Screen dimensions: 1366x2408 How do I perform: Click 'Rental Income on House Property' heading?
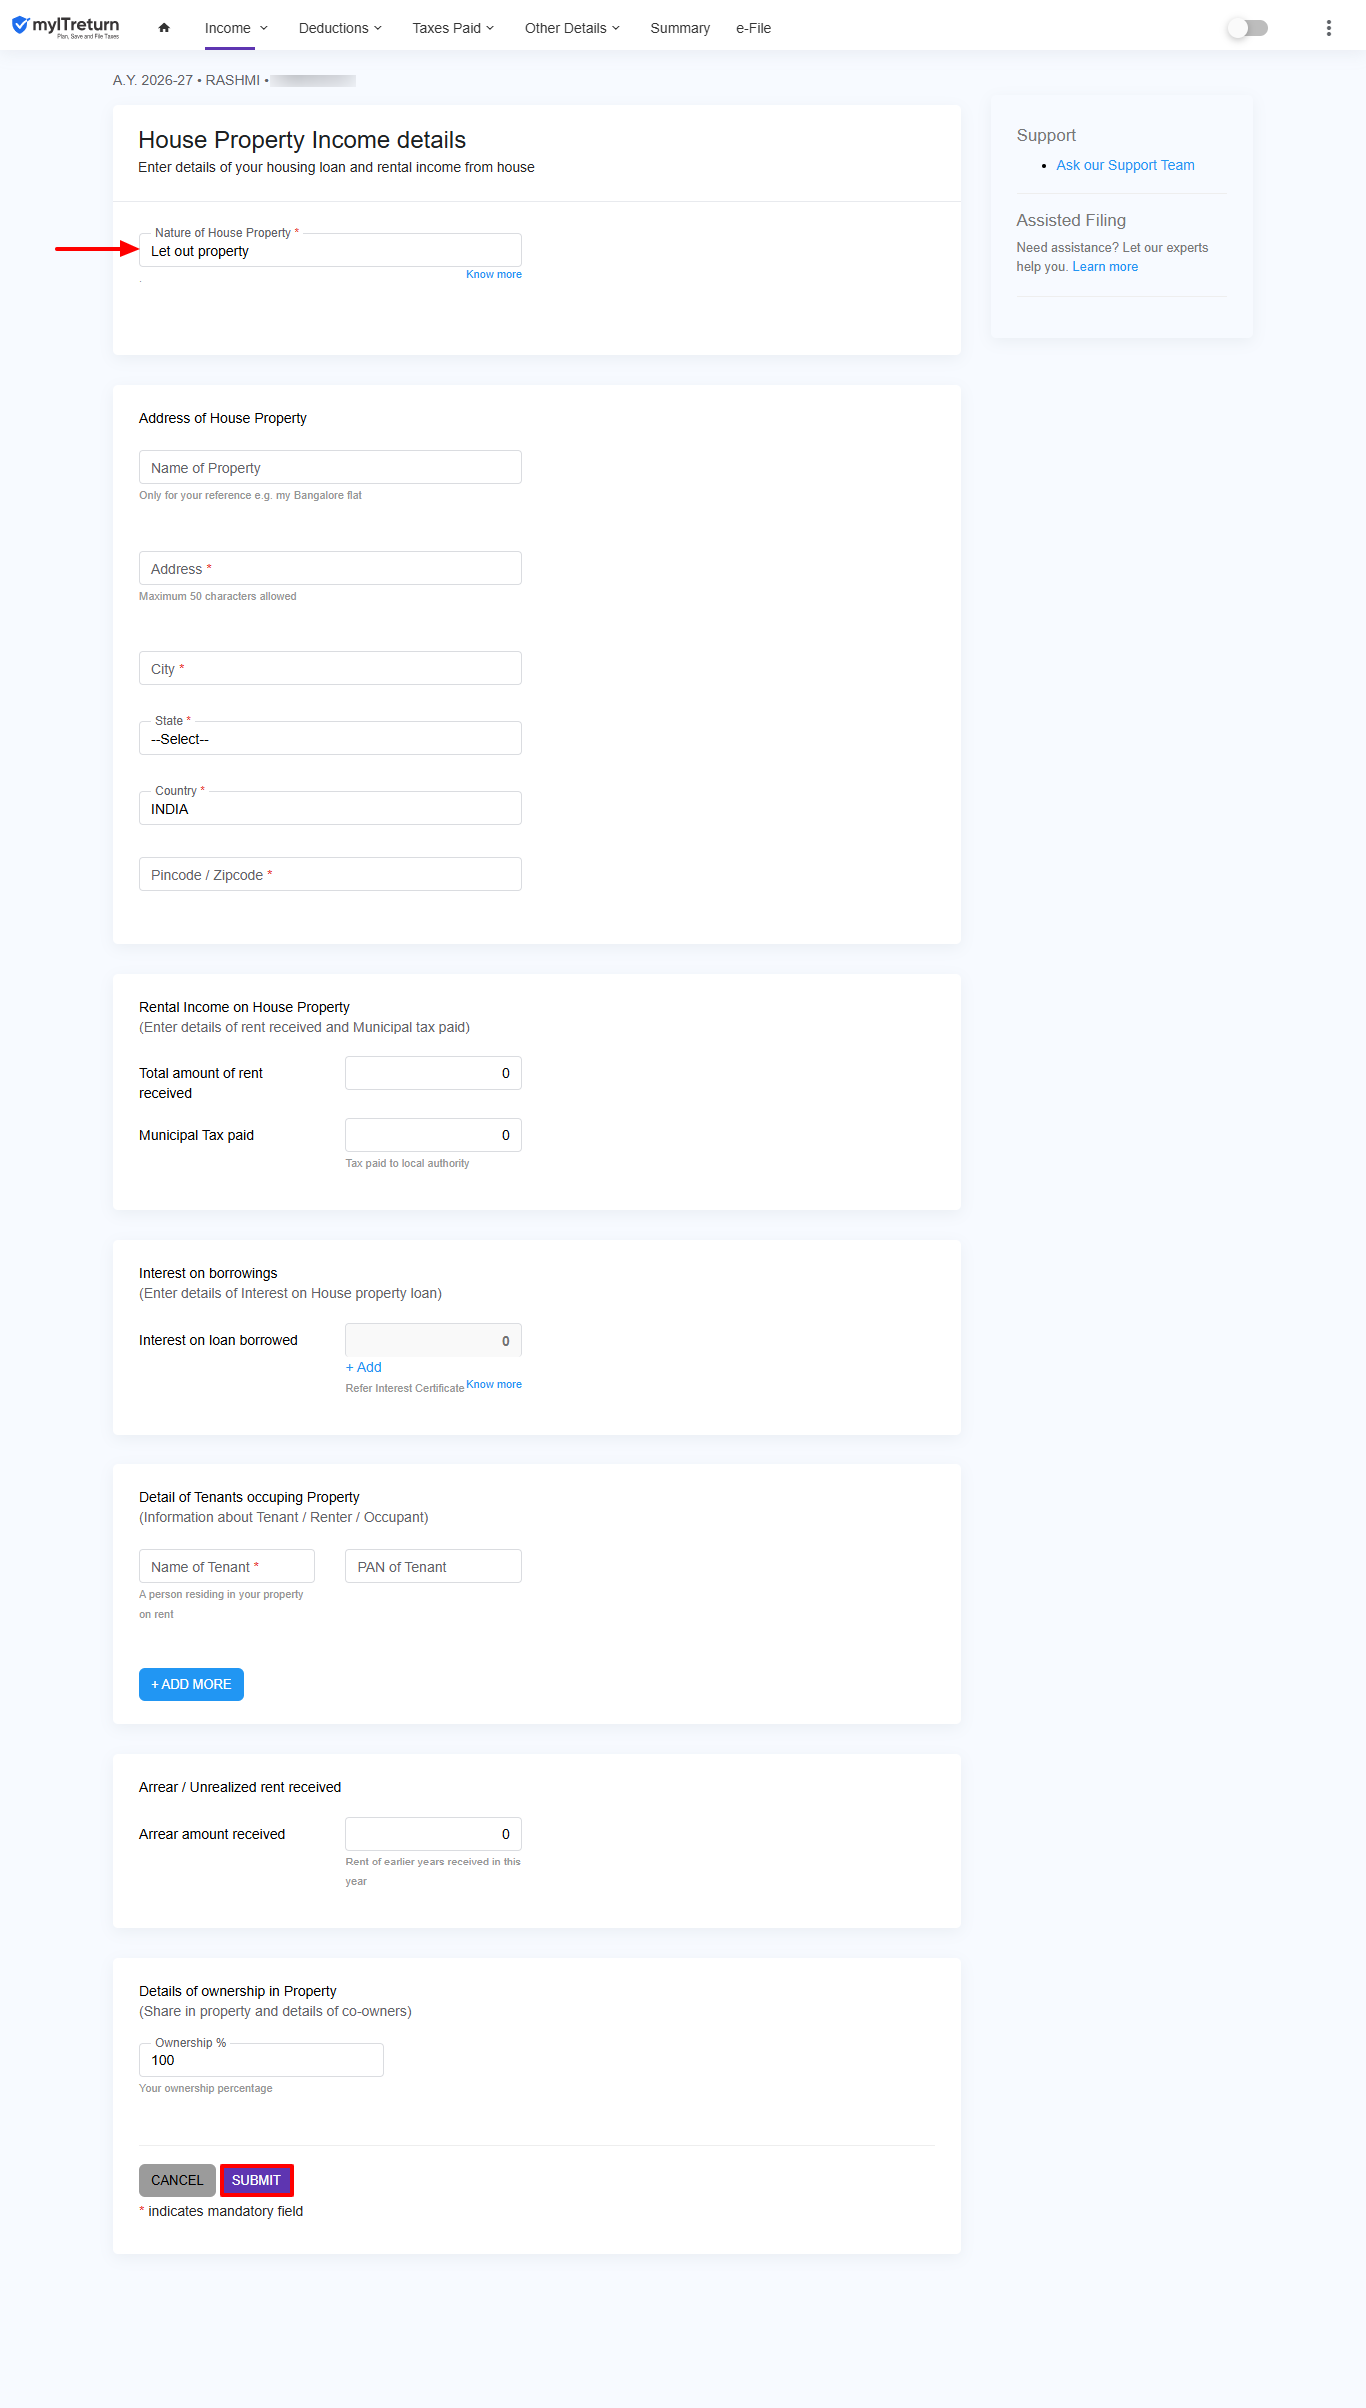(x=244, y=1007)
